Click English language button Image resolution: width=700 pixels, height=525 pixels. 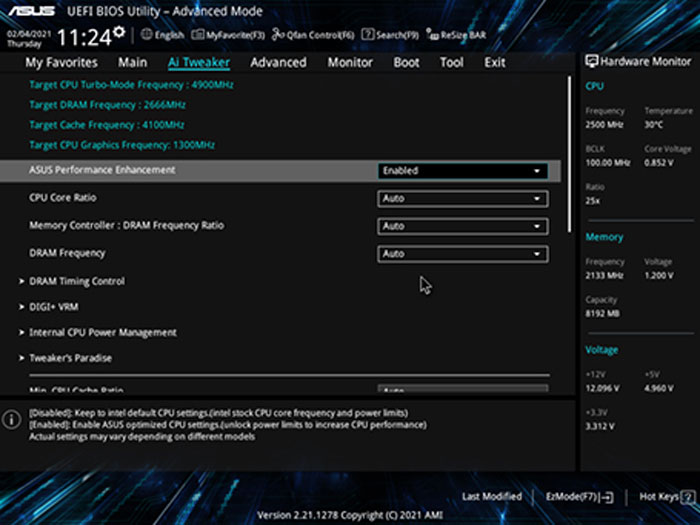[169, 35]
